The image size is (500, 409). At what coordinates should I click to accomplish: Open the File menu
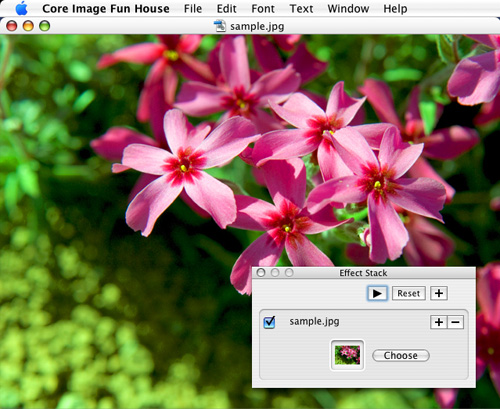tap(193, 8)
